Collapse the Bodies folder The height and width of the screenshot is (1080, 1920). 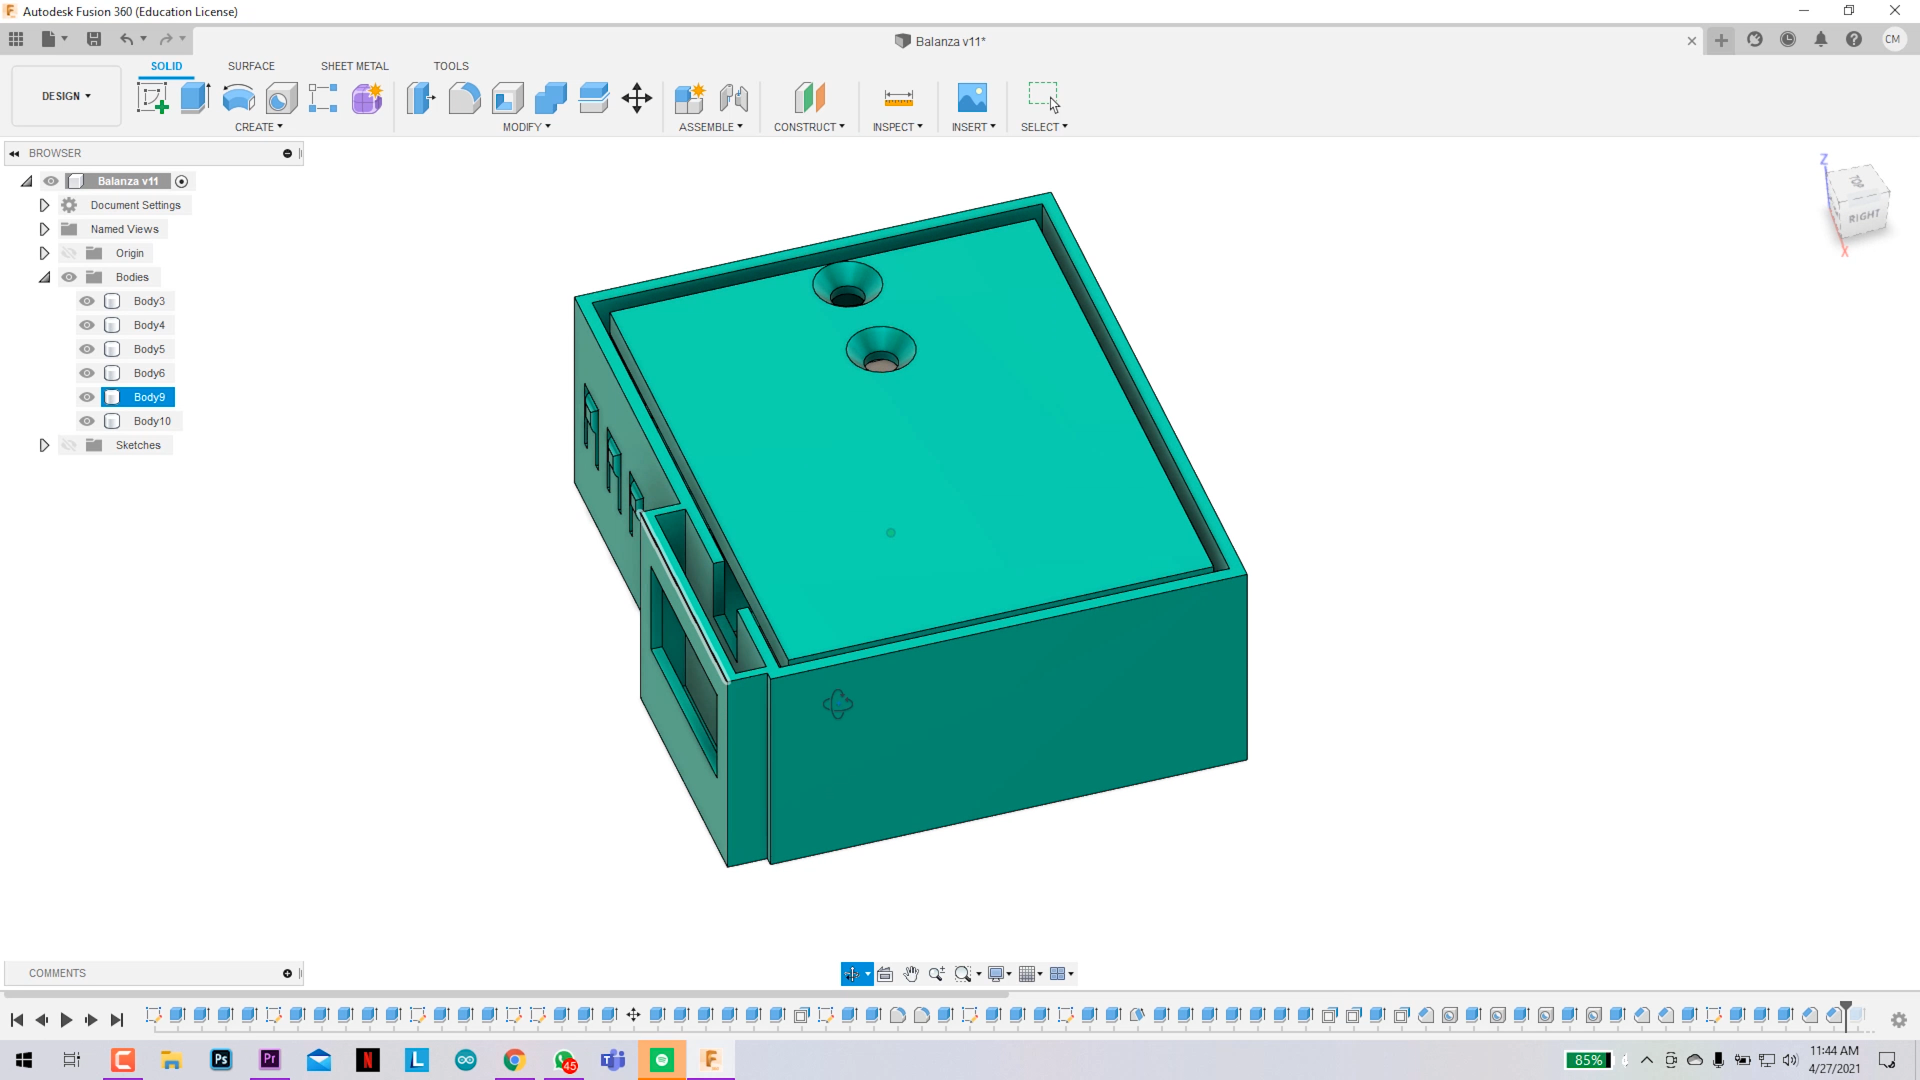(44, 277)
